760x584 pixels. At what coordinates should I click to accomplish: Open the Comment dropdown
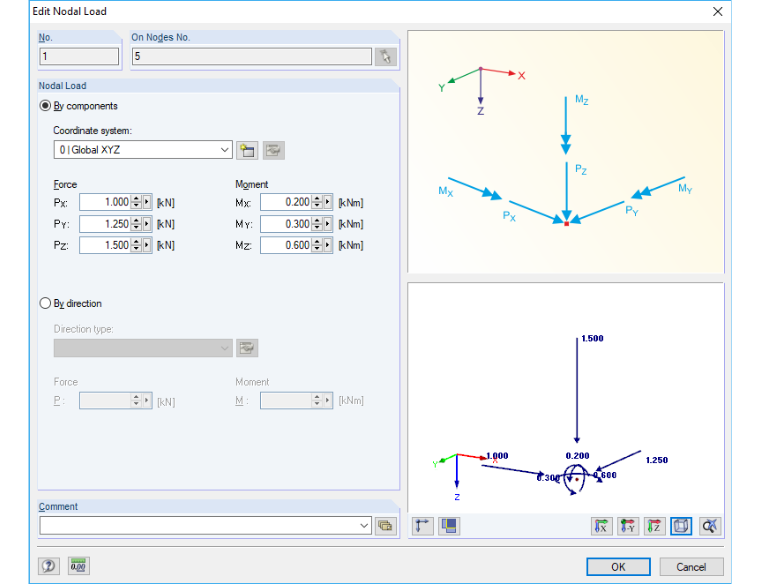pyautogui.click(x=364, y=526)
